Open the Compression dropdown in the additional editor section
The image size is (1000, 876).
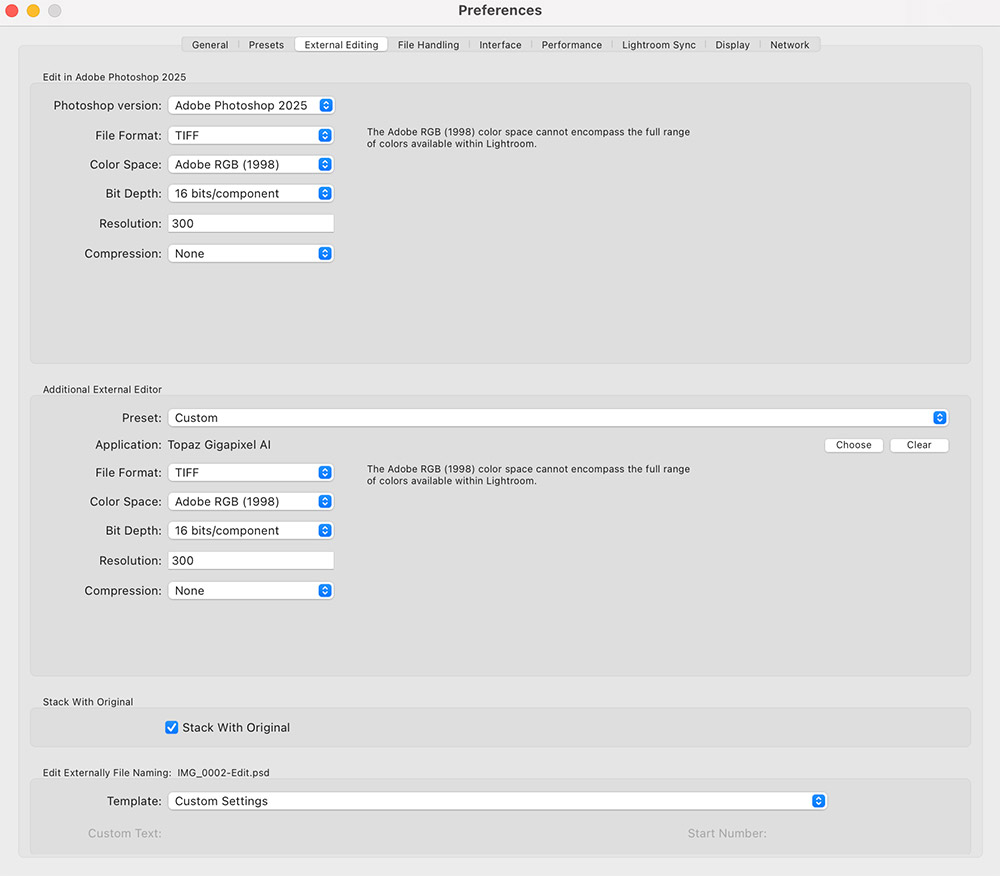250,590
